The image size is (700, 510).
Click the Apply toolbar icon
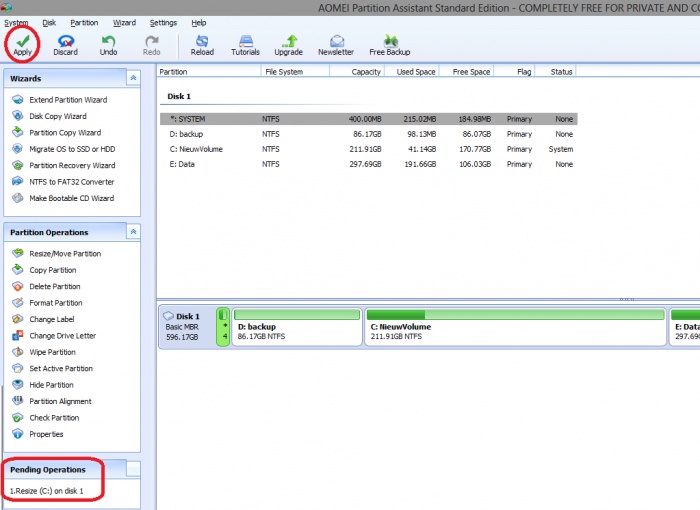pos(22,43)
